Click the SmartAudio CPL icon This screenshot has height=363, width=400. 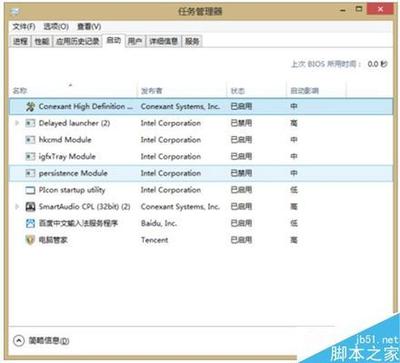pyautogui.click(x=30, y=207)
